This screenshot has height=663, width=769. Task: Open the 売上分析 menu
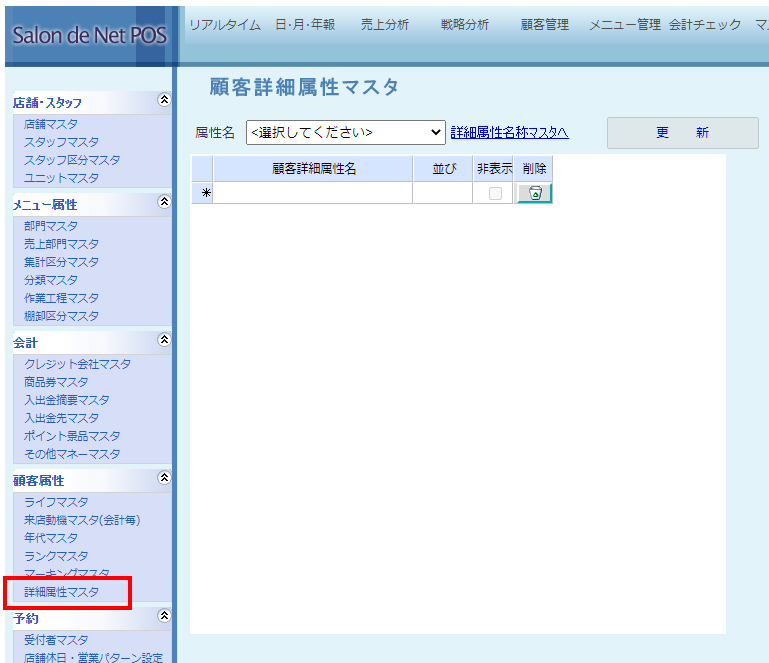(x=385, y=25)
